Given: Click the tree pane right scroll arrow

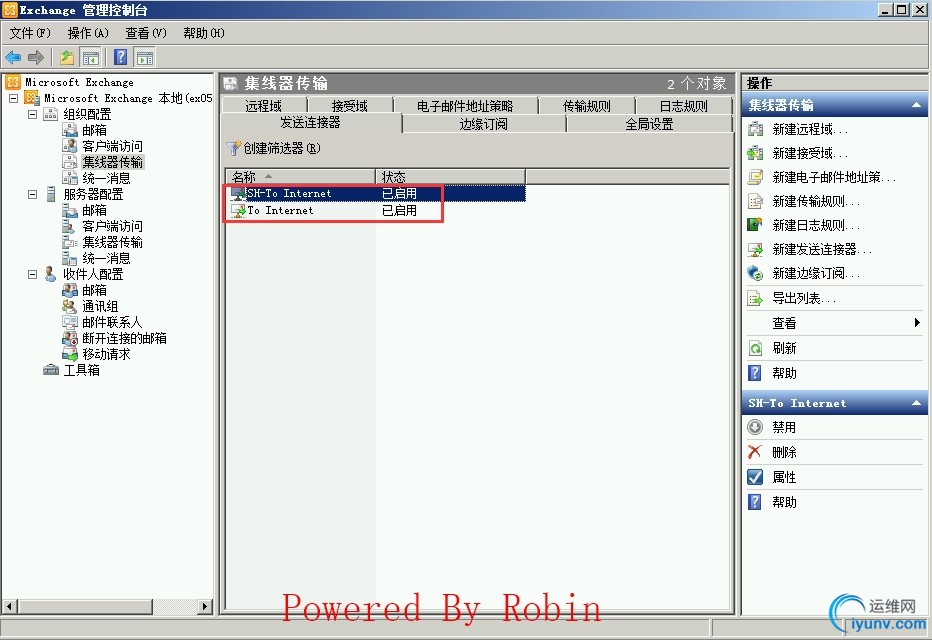Looking at the screenshot, I should click(205, 607).
